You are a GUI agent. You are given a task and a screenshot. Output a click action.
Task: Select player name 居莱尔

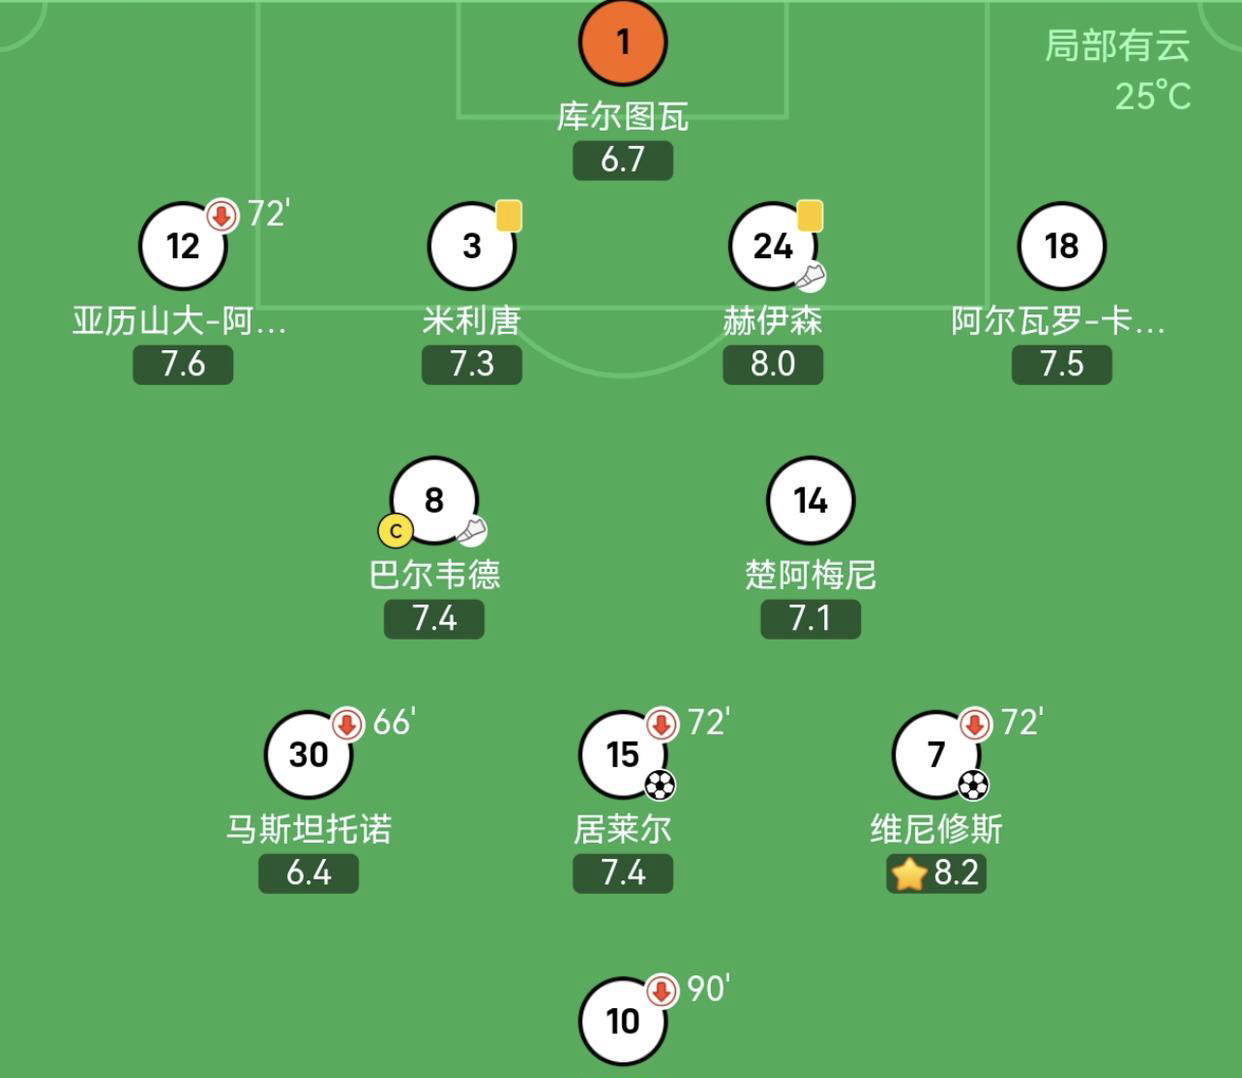[622, 829]
